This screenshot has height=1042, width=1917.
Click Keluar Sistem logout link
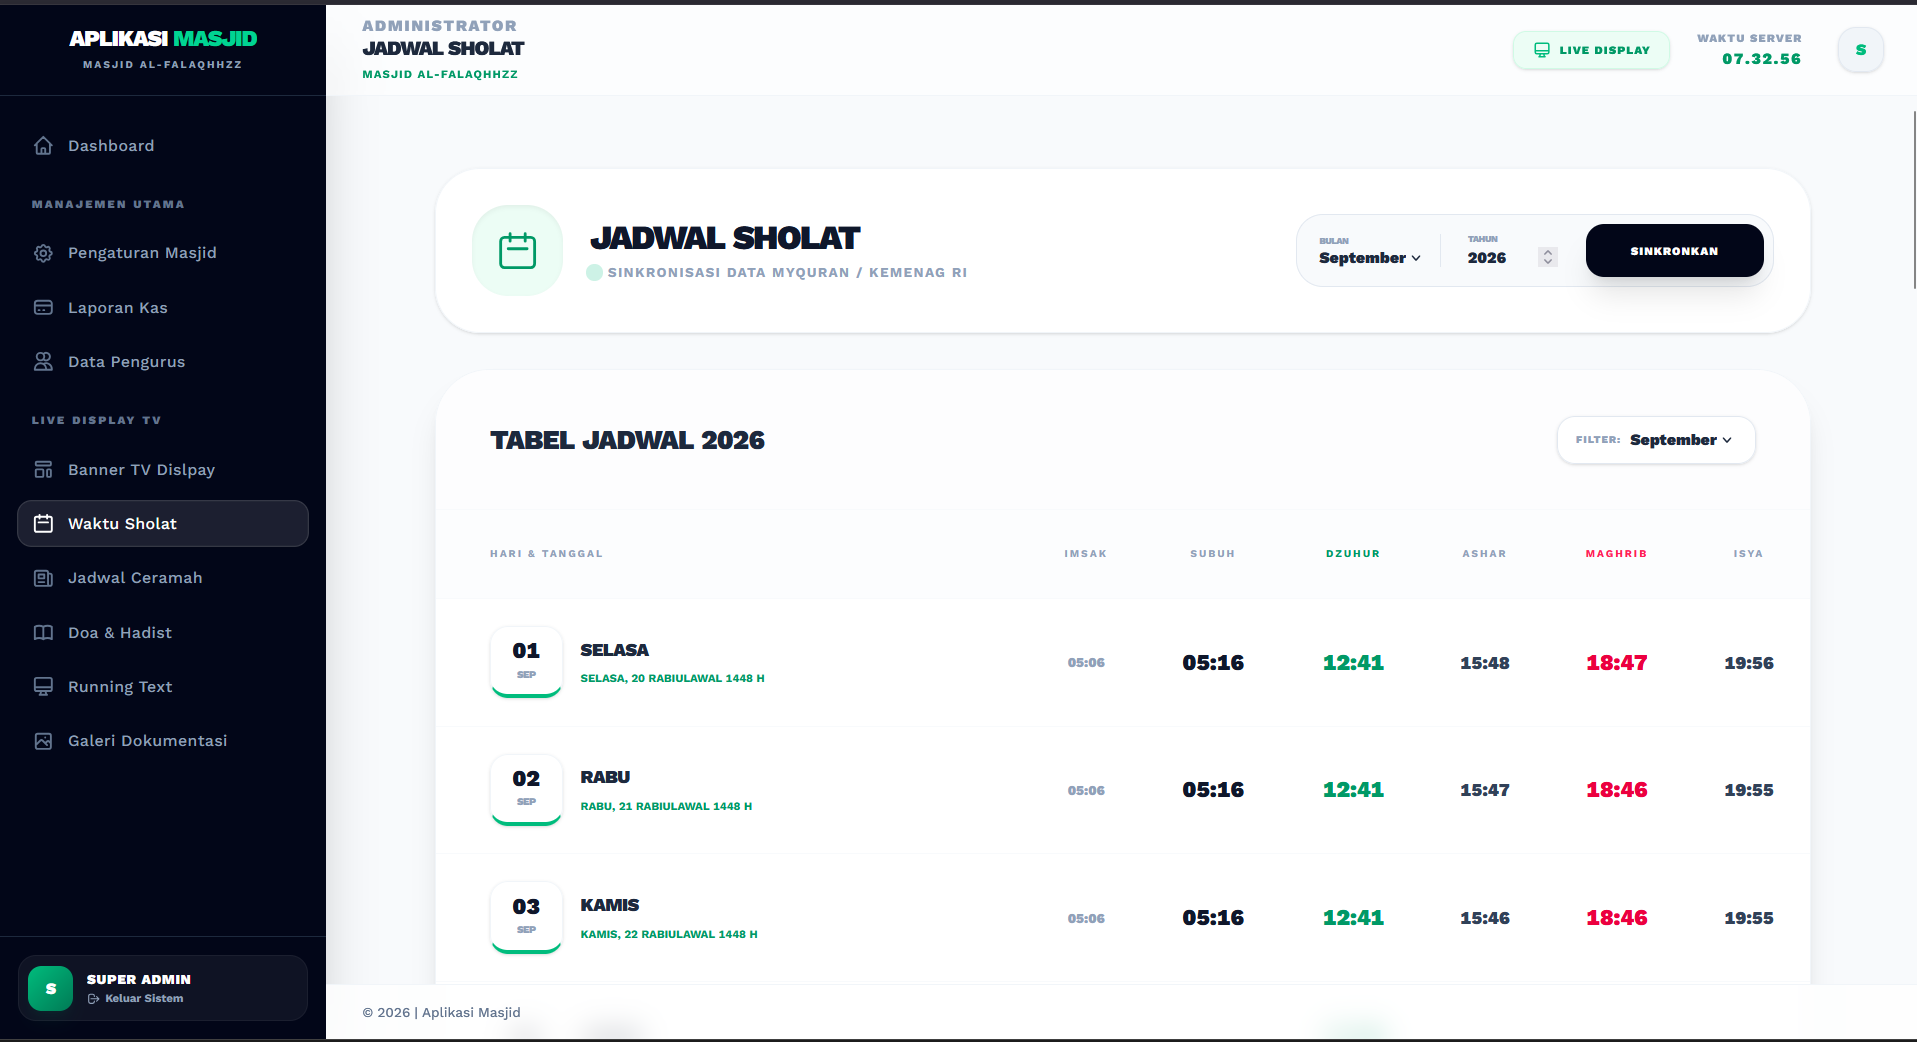(135, 999)
